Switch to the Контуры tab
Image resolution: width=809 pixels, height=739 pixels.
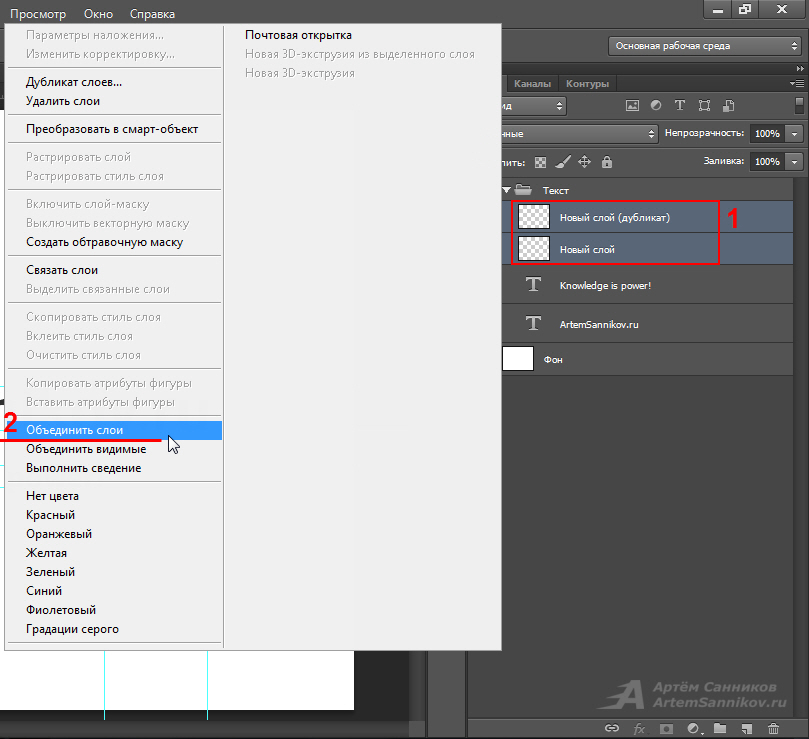click(587, 84)
